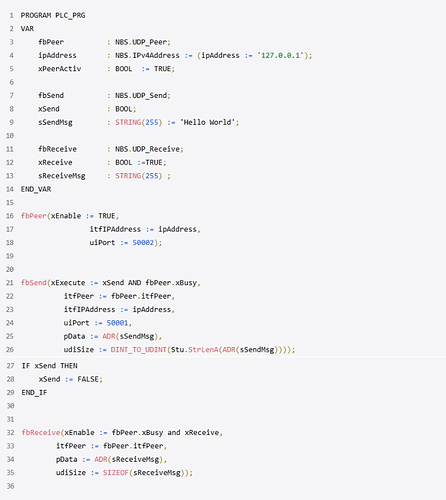Click 'fbPeer' call on line 16
The image size is (446, 500).
click(x=34, y=216)
